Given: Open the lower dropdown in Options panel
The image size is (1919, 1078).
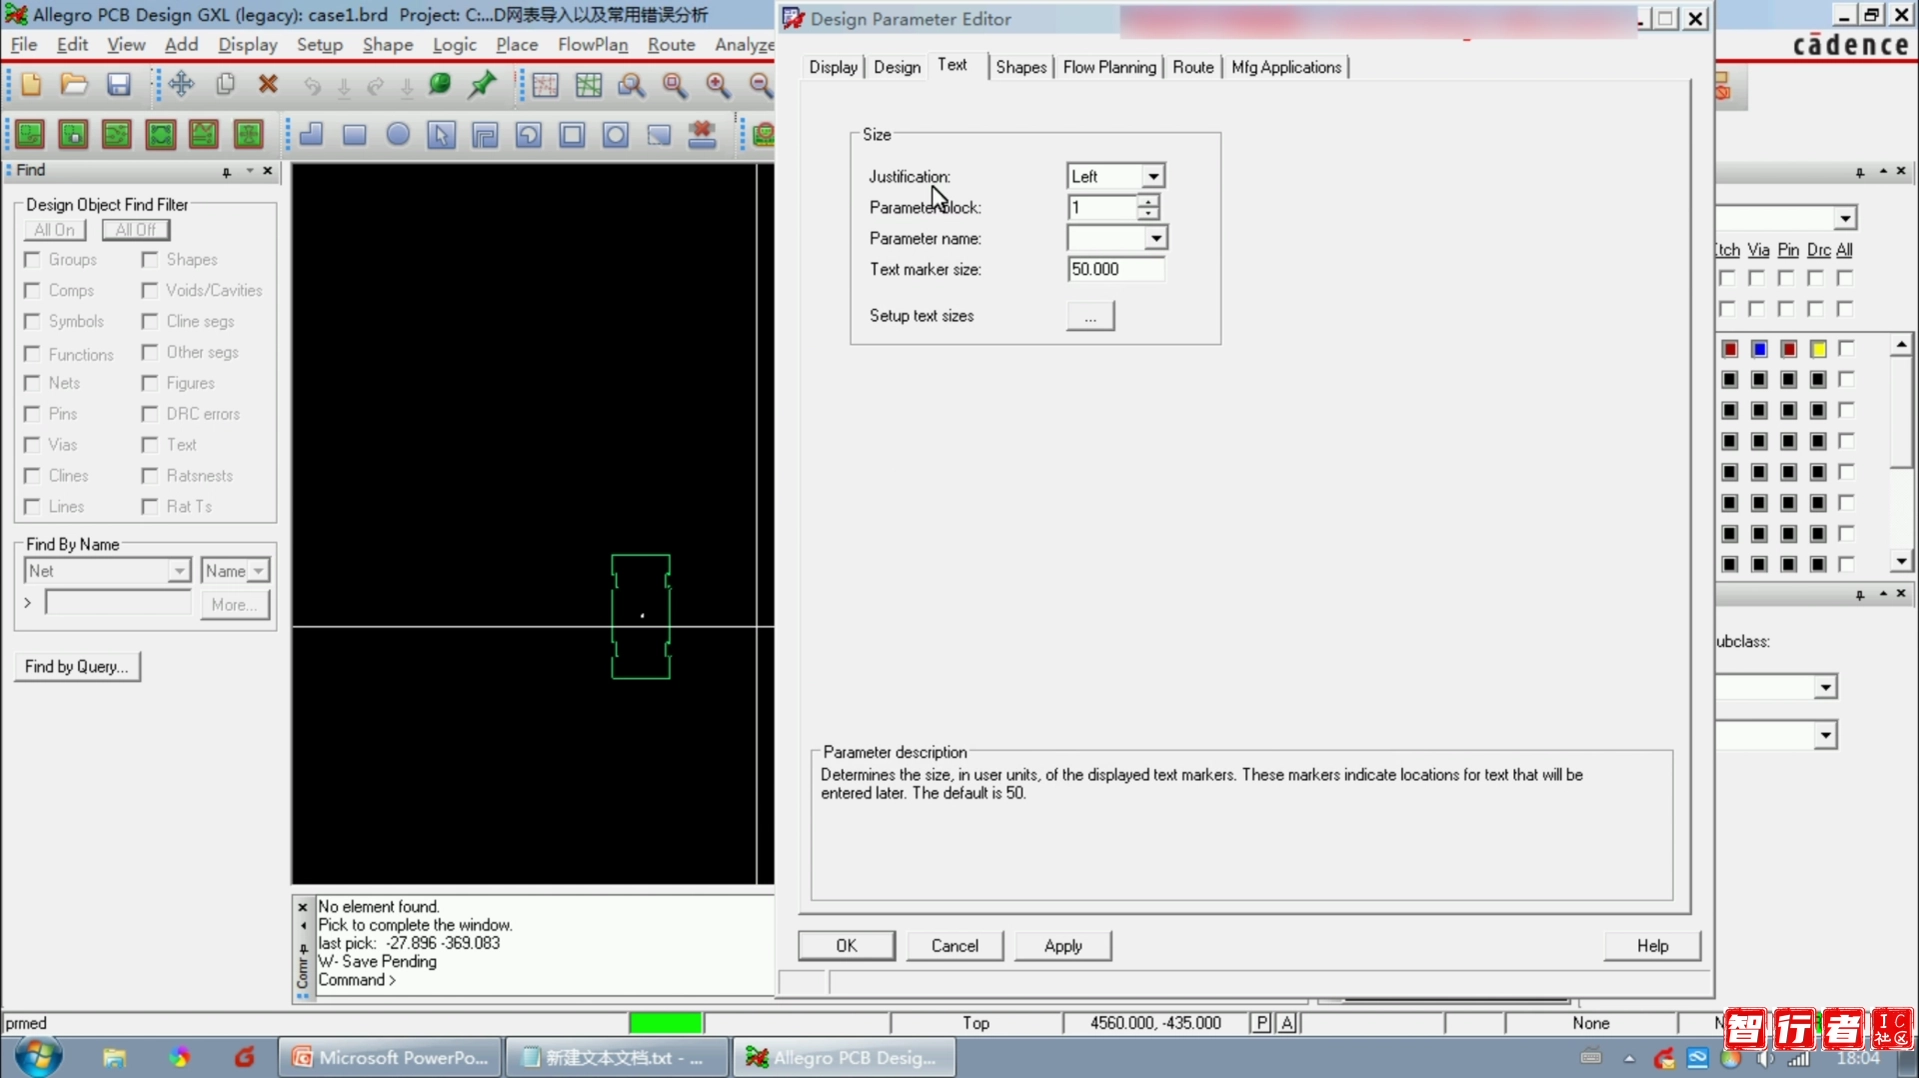Looking at the screenshot, I should click(x=1825, y=735).
